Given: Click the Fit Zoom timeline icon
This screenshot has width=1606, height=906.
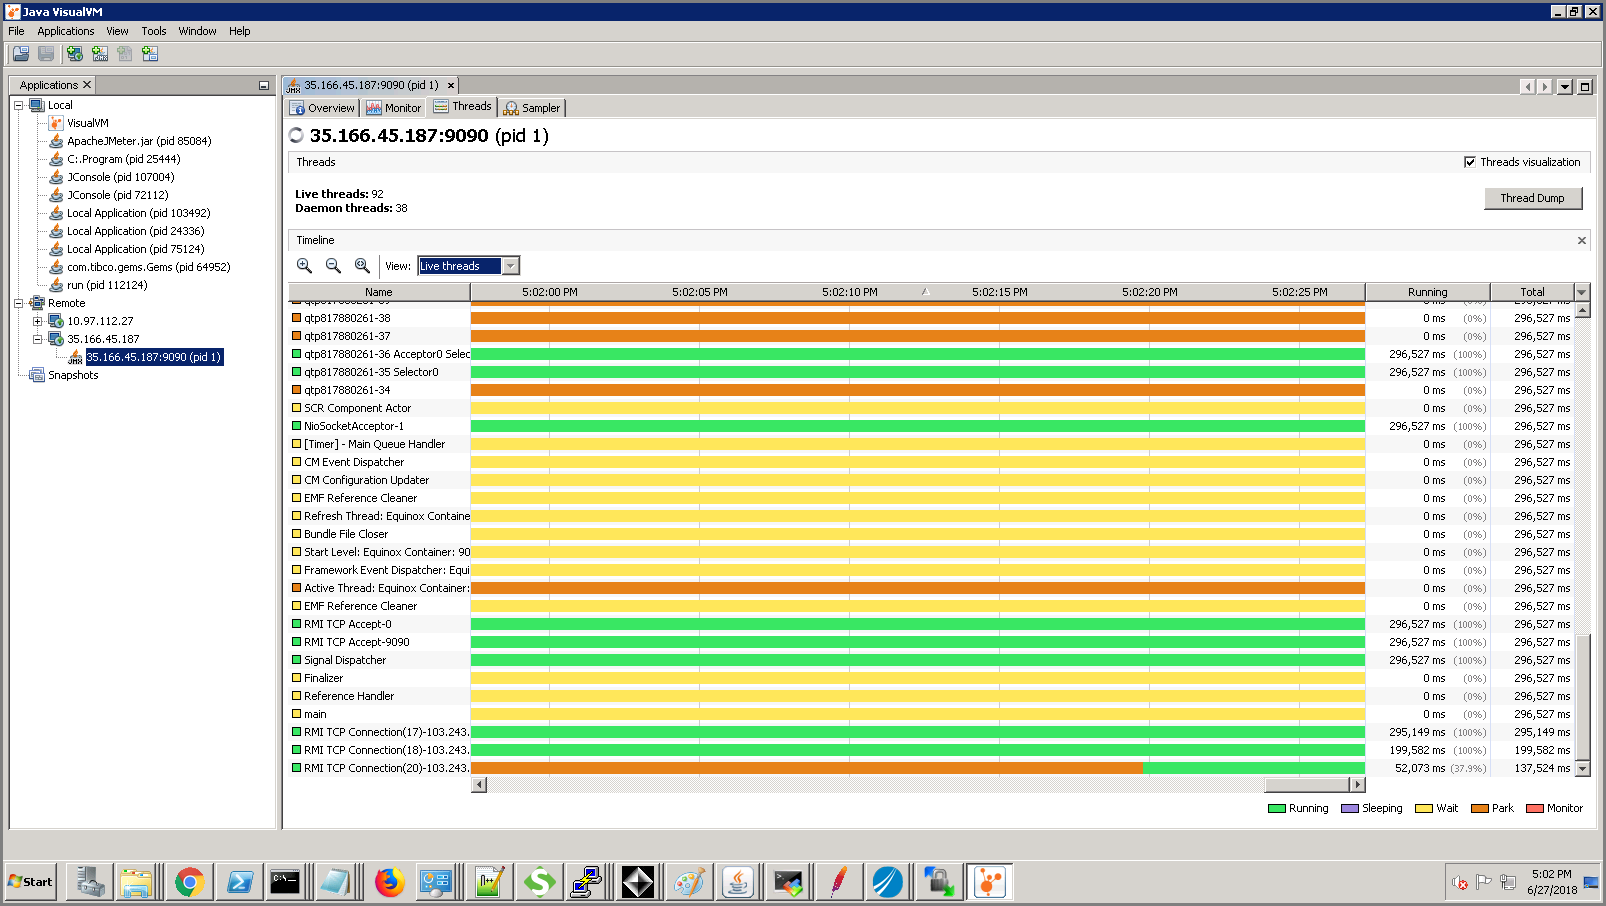Looking at the screenshot, I should (x=362, y=266).
